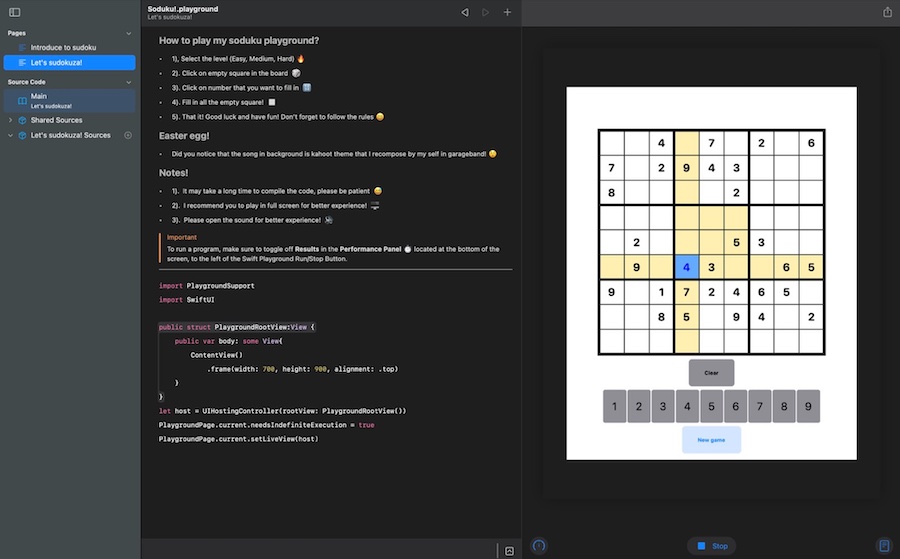Choose number 5 on the number pad
This screenshot has height=559, width=900.
pyautogui.click(x=711, y=407)
